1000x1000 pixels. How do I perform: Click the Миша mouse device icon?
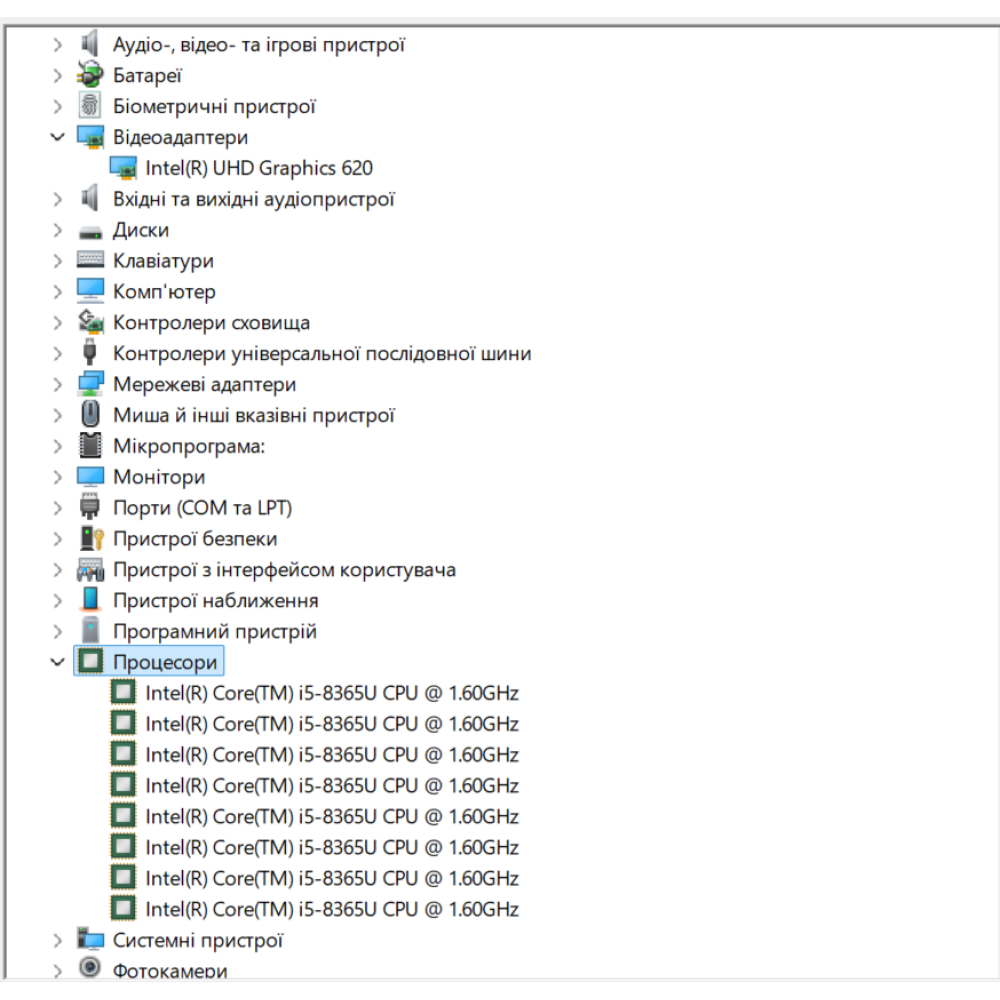pos(90,415)
